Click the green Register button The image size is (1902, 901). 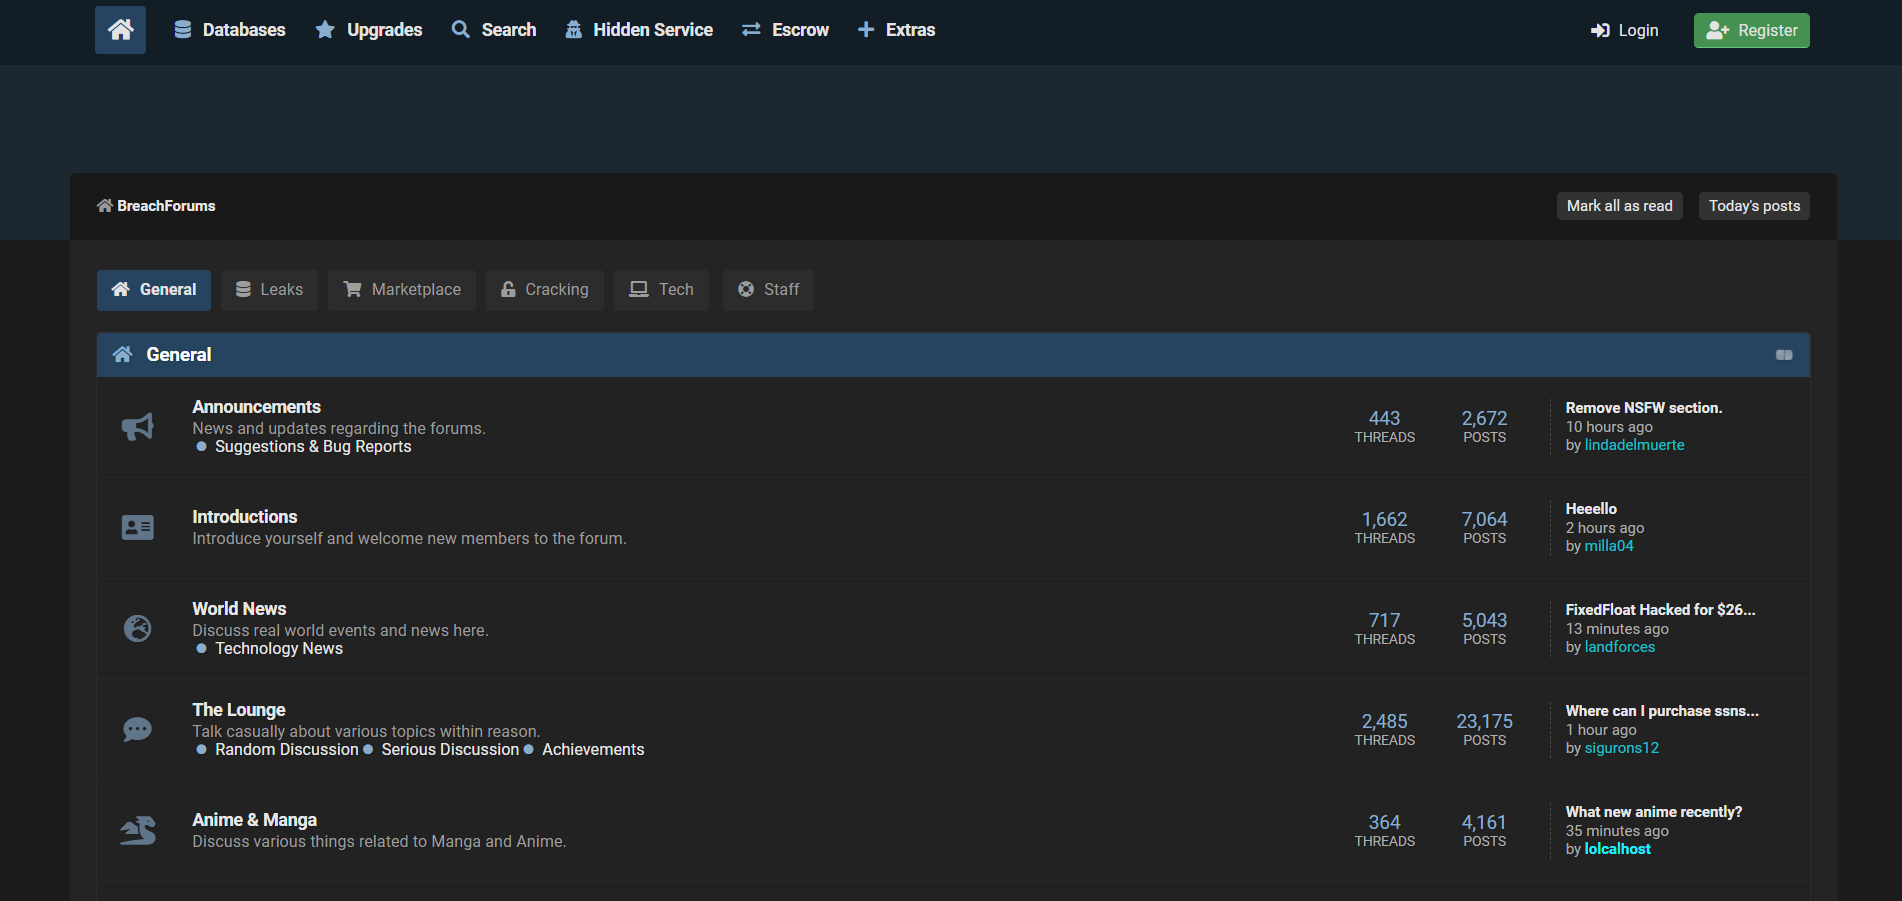point(1751,30)
